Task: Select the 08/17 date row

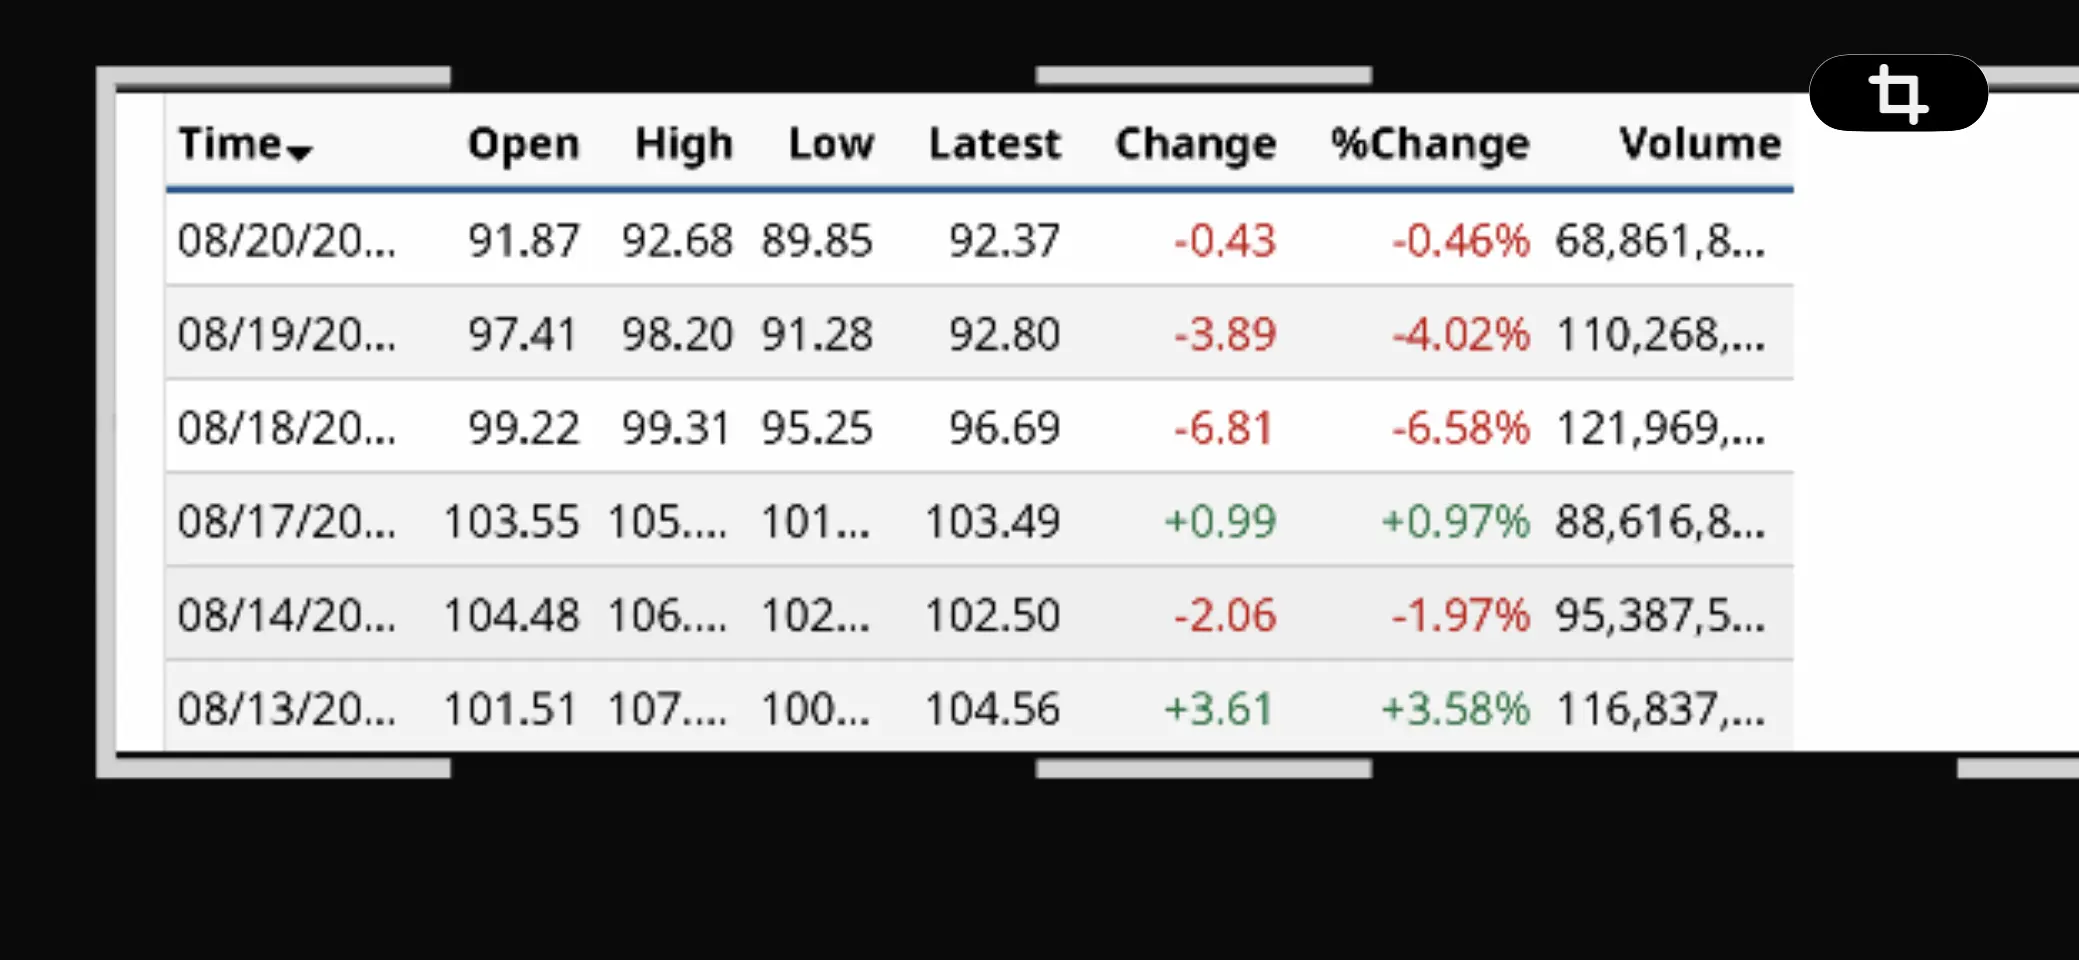Action: 979,521
